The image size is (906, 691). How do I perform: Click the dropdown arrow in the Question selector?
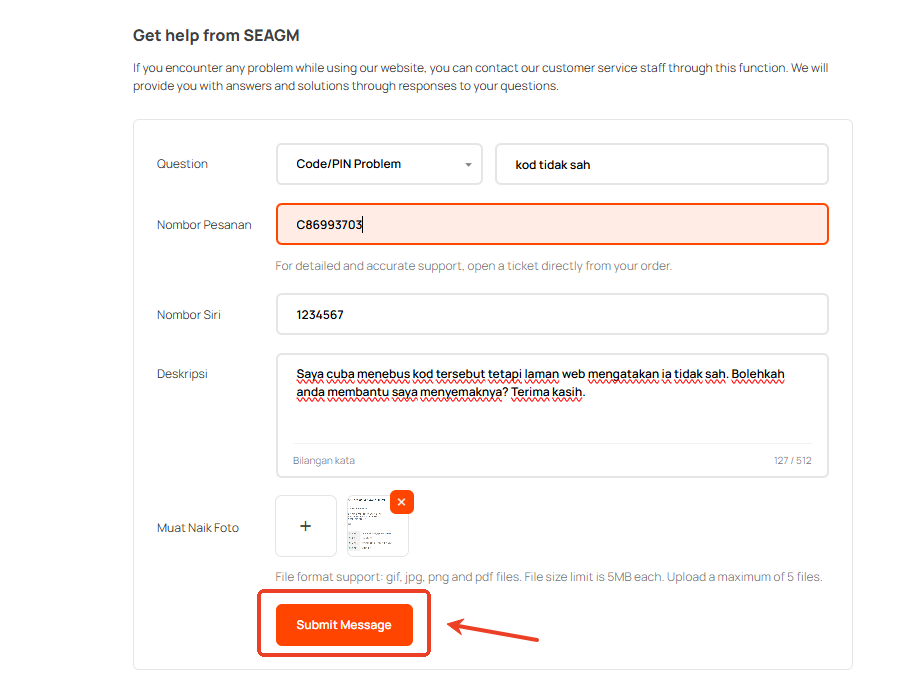point(468,165)
